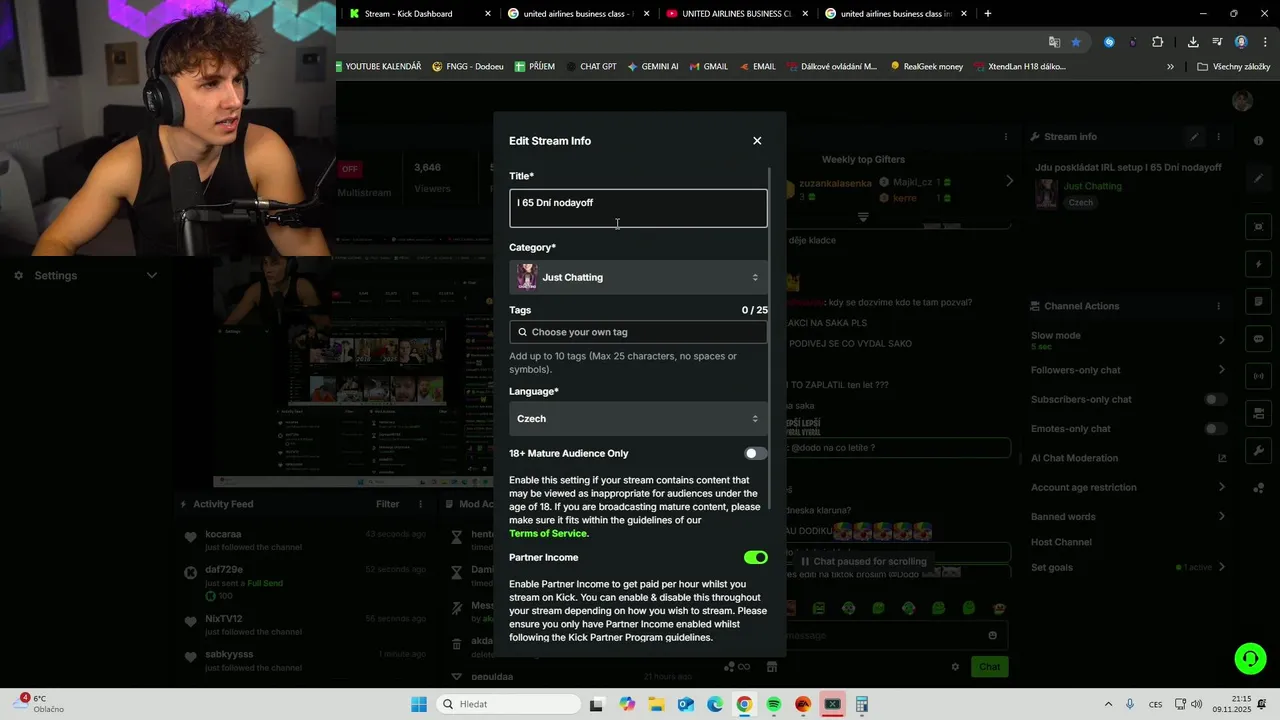The image size is (1280, 720).
Task: Show more bookmarks overflow chevron
Action: pyautogui.click(x=1170, y=67)
